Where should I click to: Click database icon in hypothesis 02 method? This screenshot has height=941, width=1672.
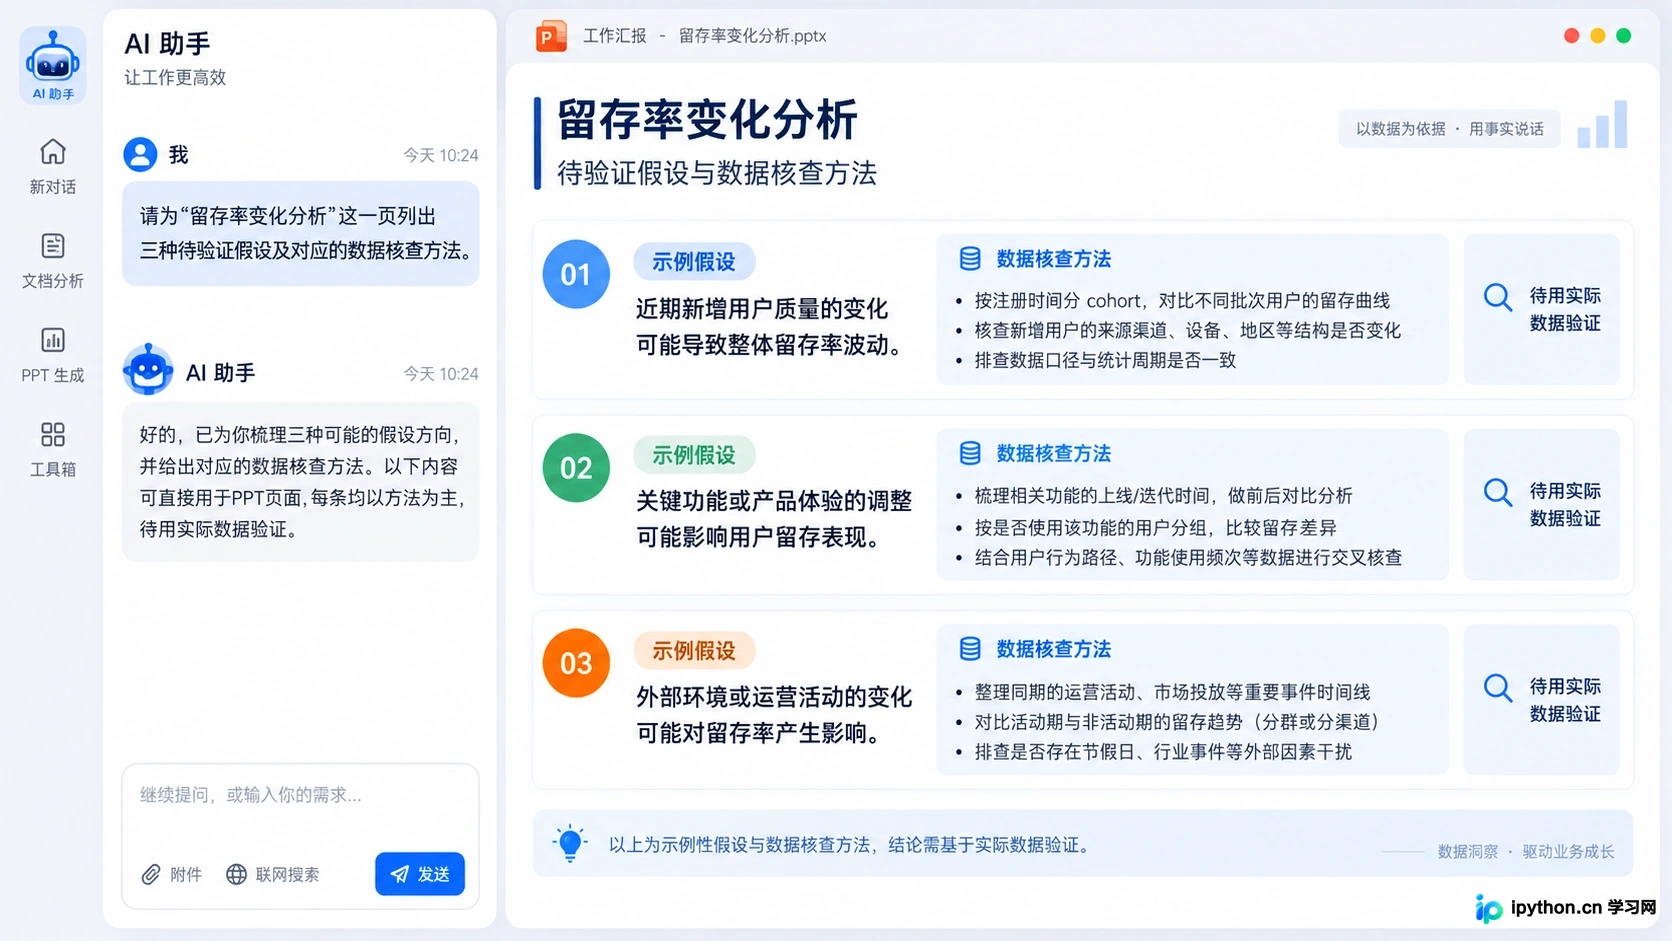point(970,453)
